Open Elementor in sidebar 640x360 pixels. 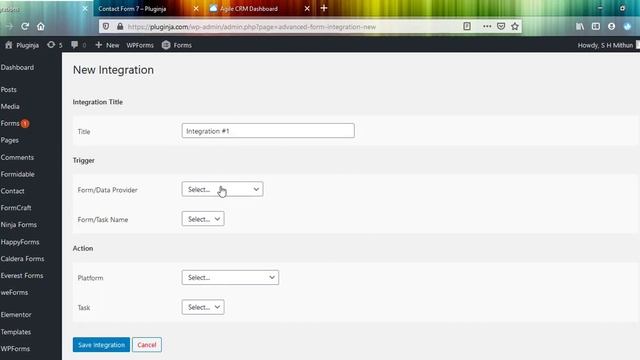coord(16,315)
